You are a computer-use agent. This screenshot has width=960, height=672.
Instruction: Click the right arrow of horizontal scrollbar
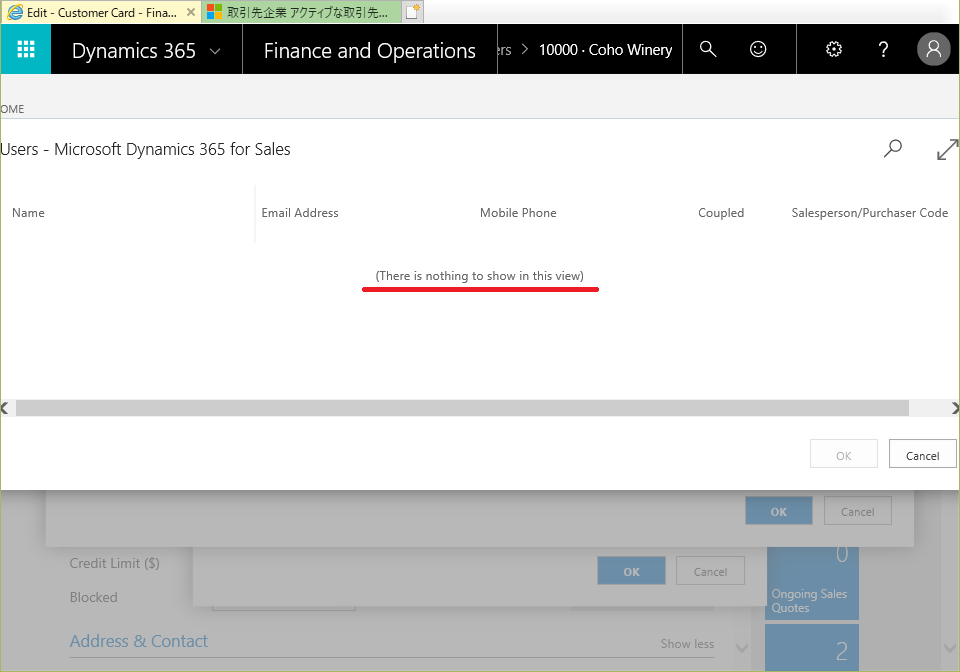954,408
